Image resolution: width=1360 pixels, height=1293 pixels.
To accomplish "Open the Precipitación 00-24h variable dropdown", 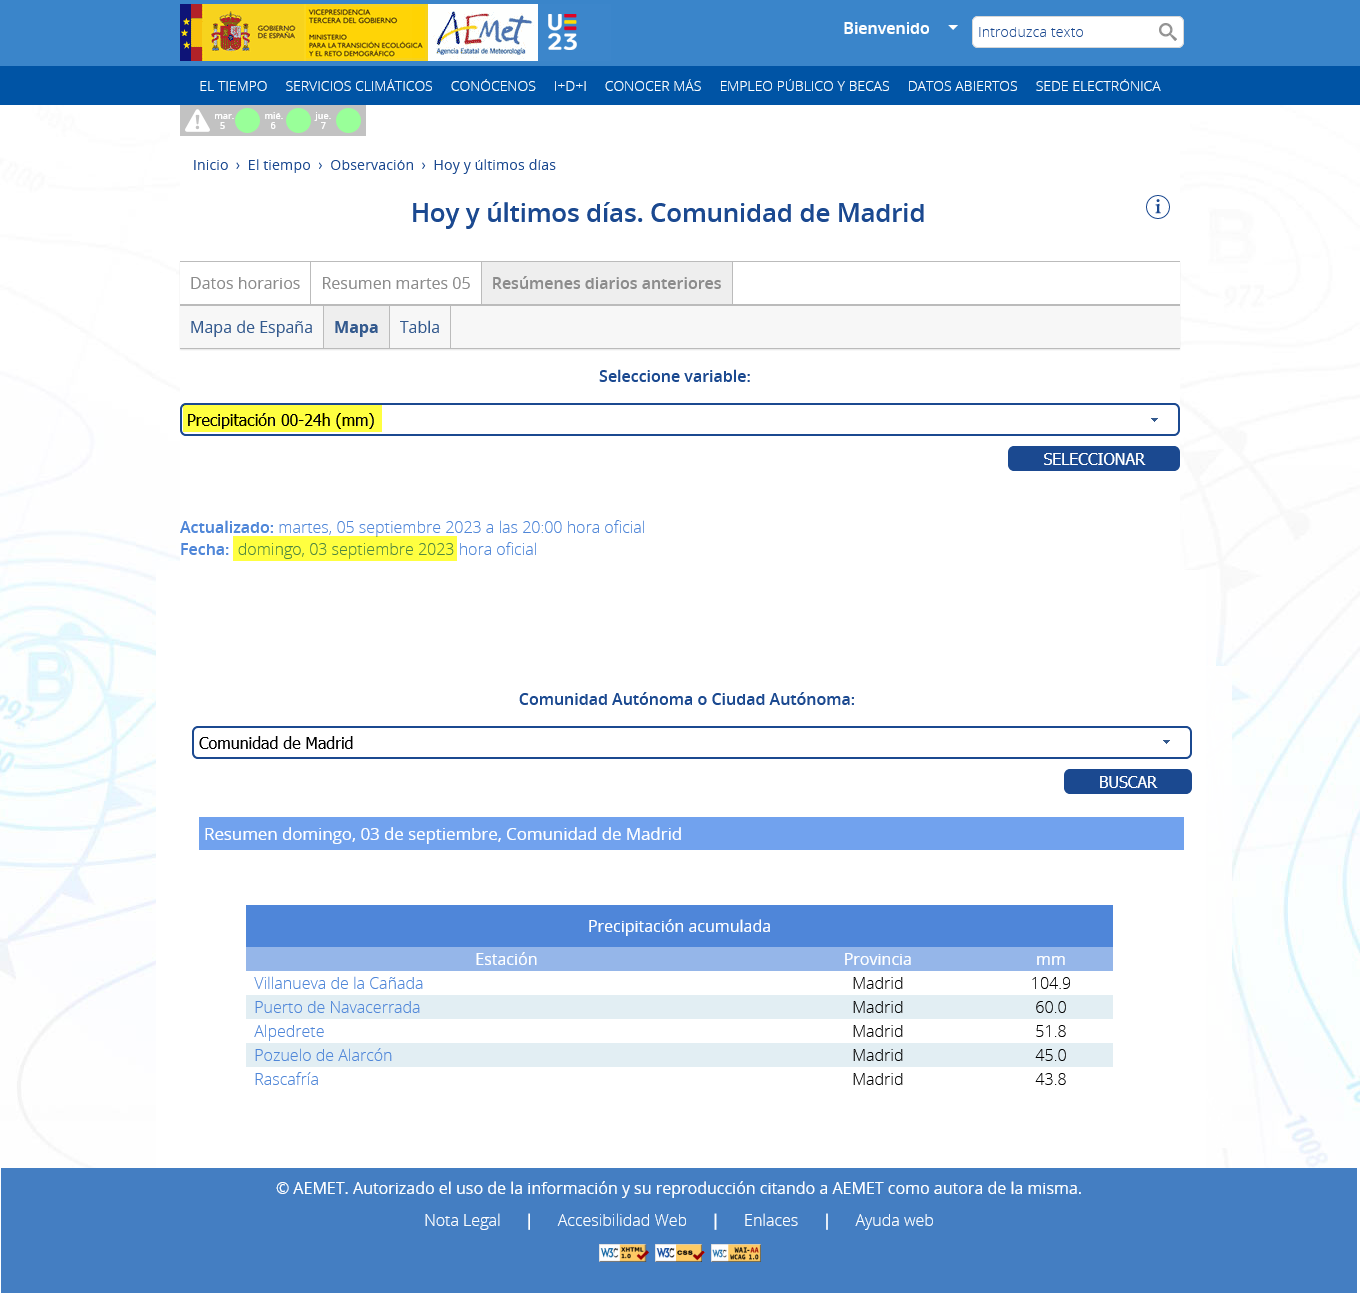I will pos(679,420).
